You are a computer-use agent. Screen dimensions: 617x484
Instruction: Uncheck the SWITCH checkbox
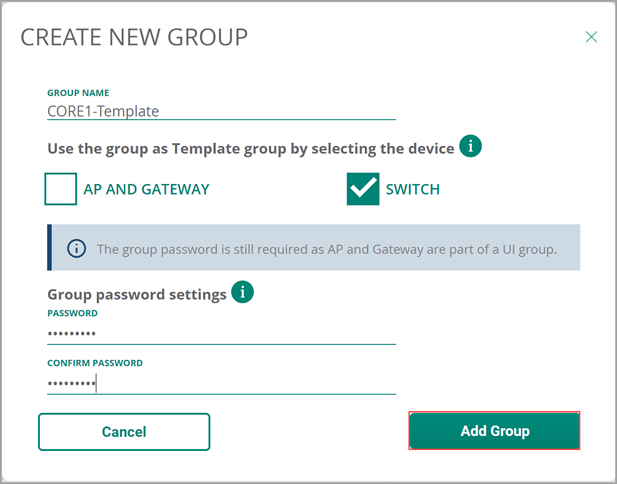(x=363, y=189)
